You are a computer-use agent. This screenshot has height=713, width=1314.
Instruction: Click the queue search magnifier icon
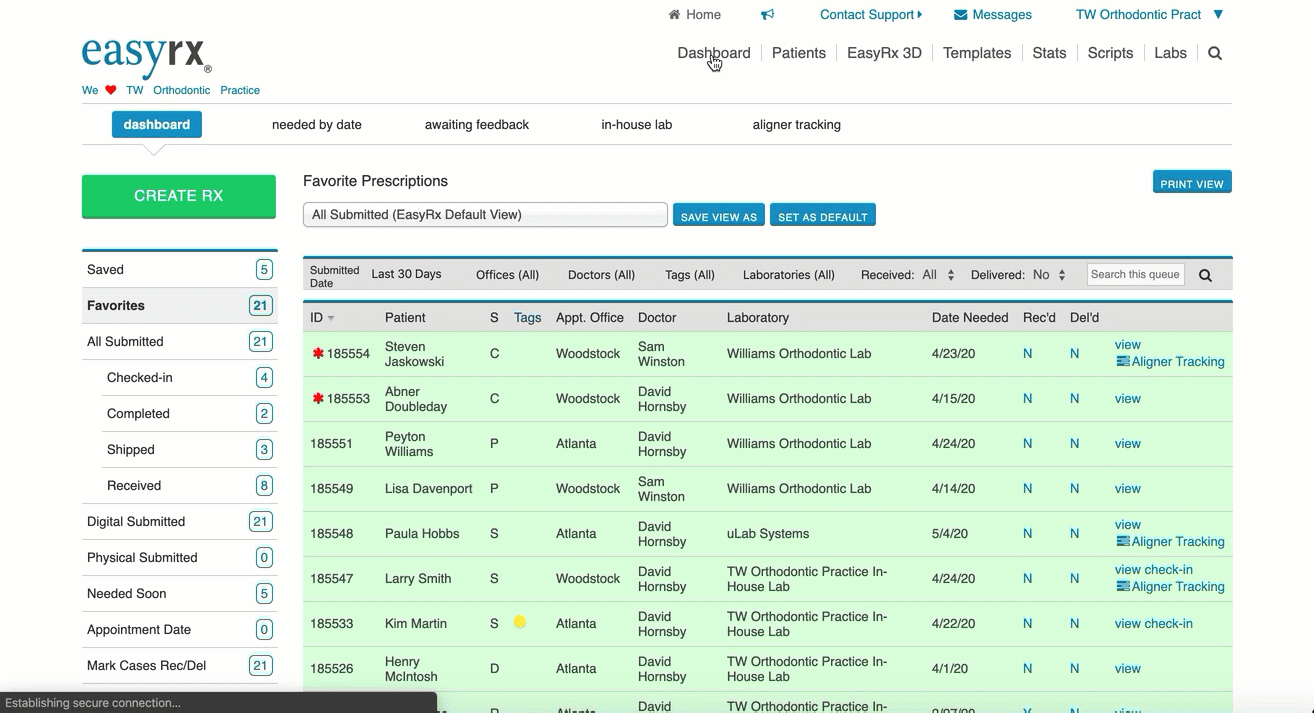[1205, 275]
